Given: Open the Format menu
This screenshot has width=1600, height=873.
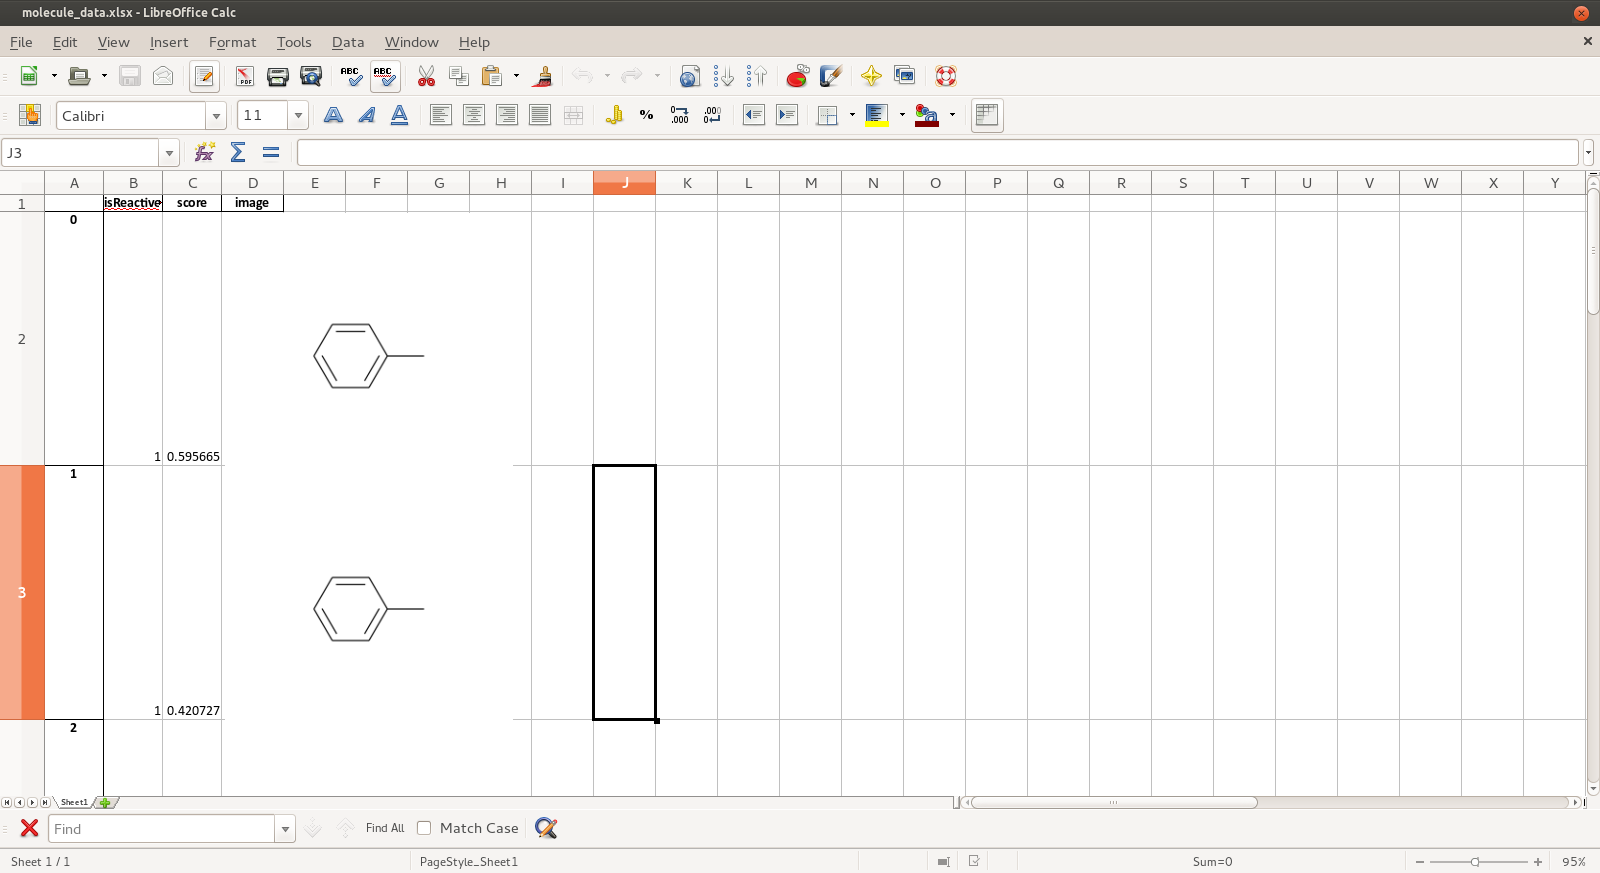Looking at the screenshot, I should 232,42.
